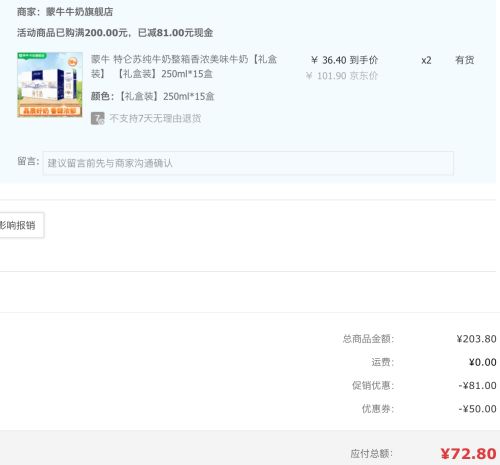Click the 优惠券 label
500x465 pixels.
378,409
